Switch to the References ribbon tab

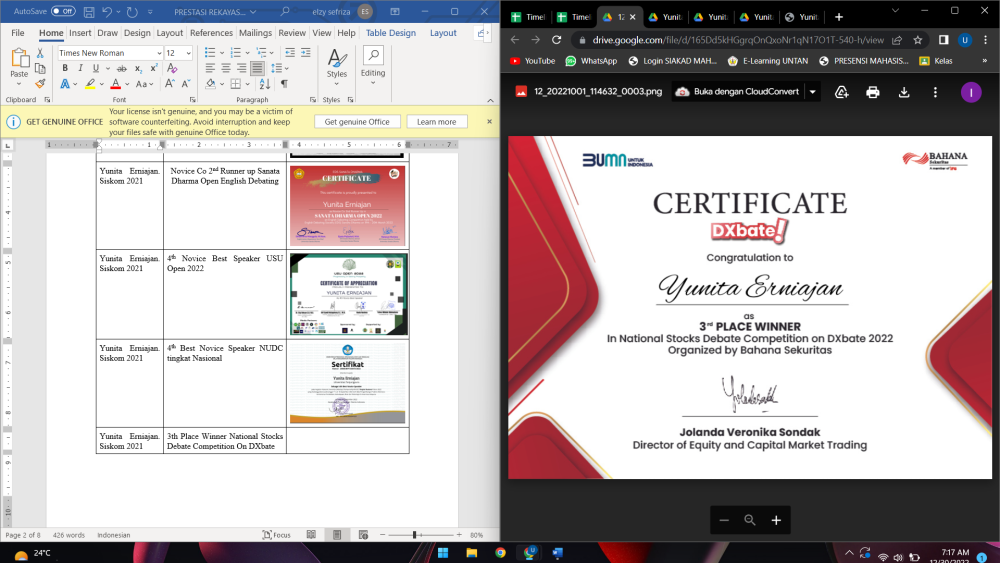(211, 33)
